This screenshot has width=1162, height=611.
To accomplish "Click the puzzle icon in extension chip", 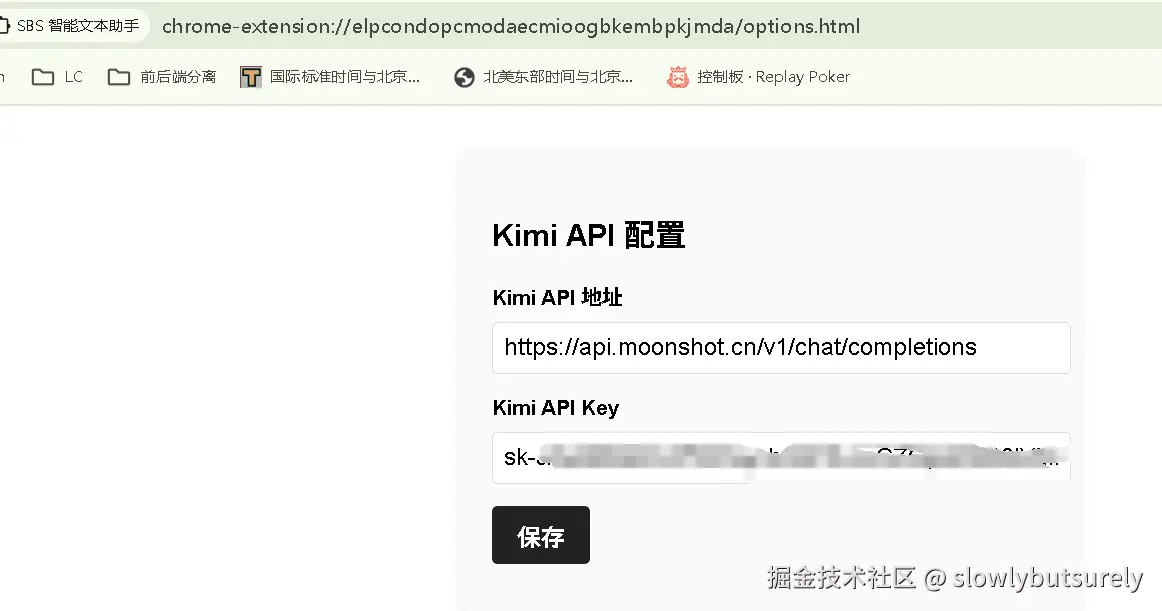I will 3,26.
